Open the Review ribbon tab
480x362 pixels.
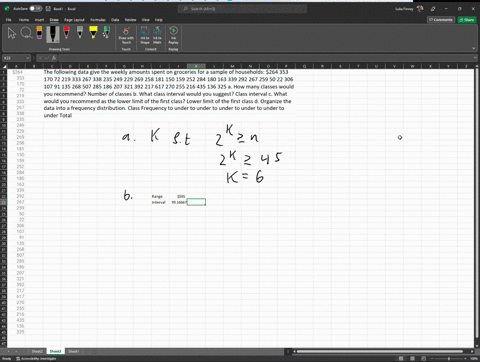(x=131, y=20)
